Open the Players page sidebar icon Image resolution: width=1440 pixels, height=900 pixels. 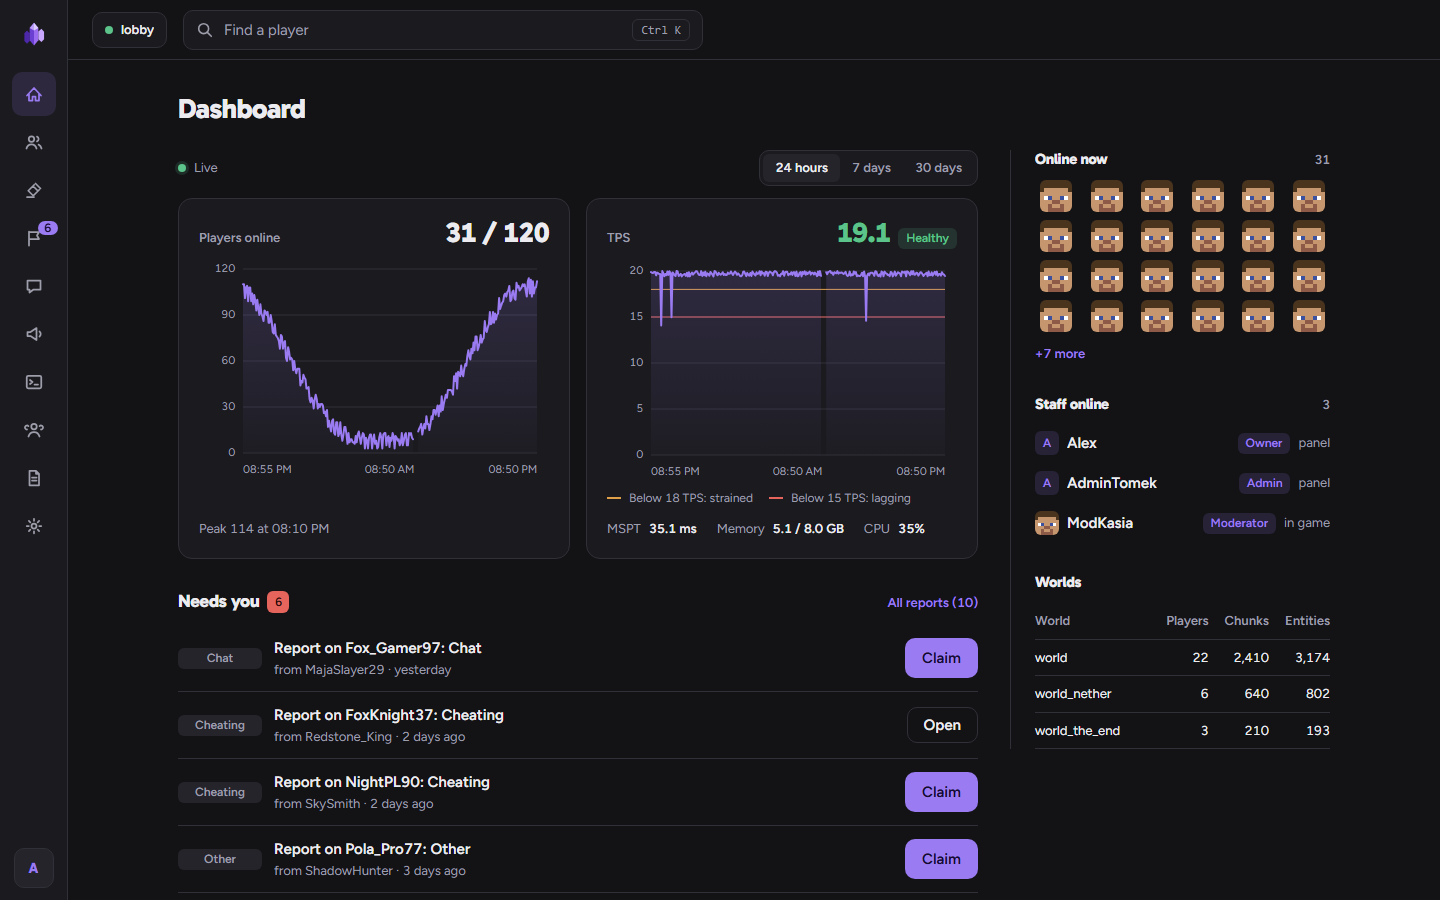click(34, 142)
